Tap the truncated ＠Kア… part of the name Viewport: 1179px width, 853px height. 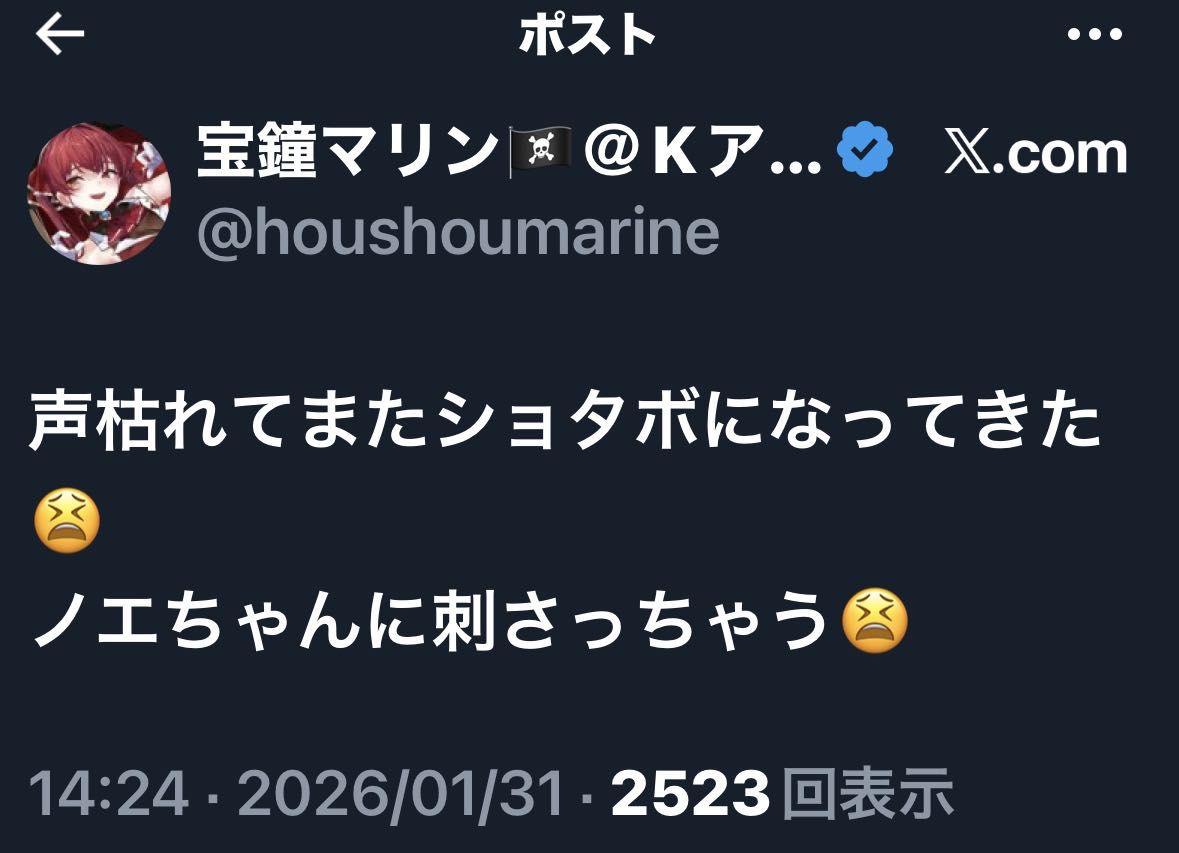coord(702,150)
